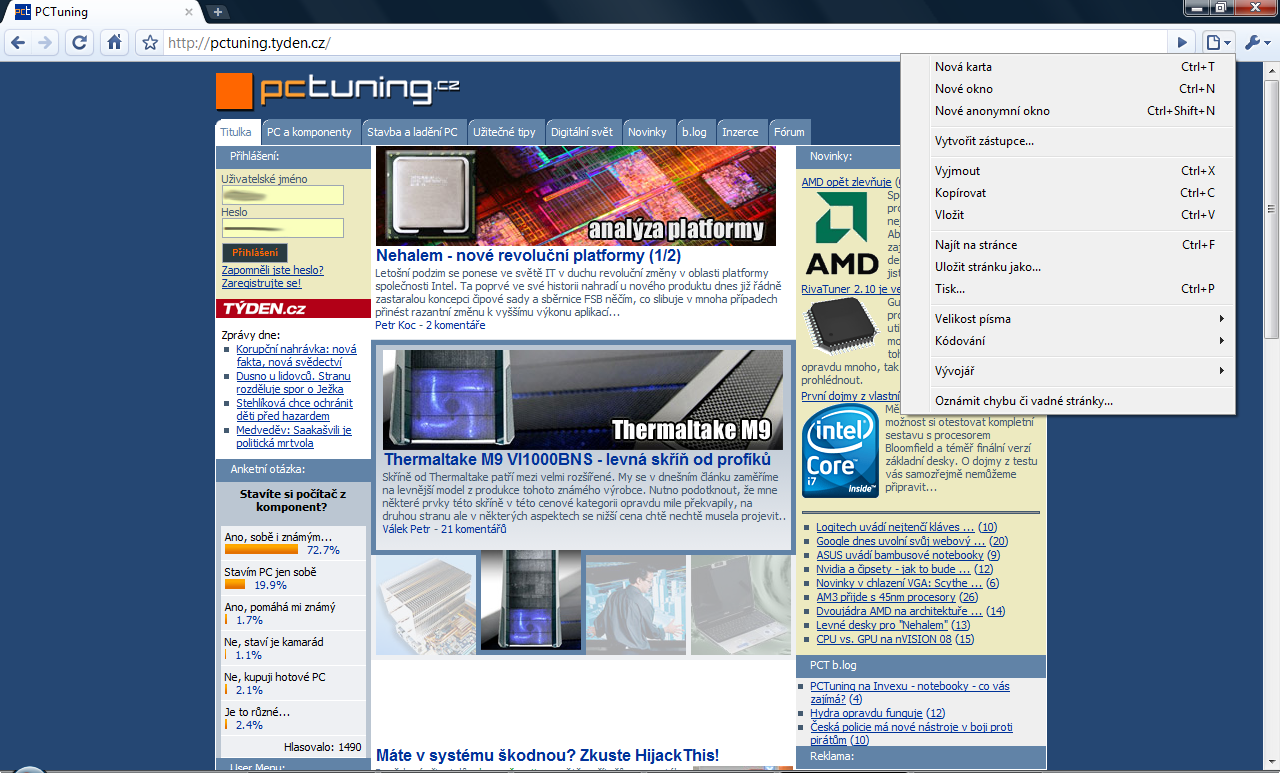Viewport: 1280px width, 773px height.
Task: Open AM3 přijde s 45nm procesory link
Action: 886,597
